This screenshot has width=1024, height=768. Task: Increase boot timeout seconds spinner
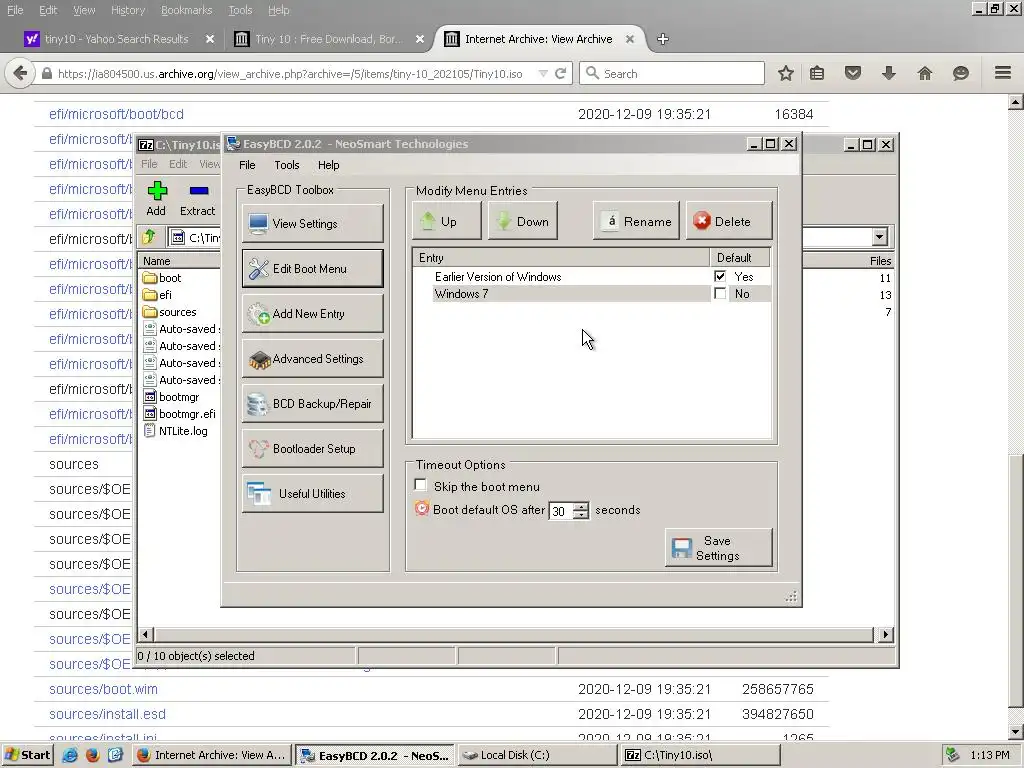(581, 507)
